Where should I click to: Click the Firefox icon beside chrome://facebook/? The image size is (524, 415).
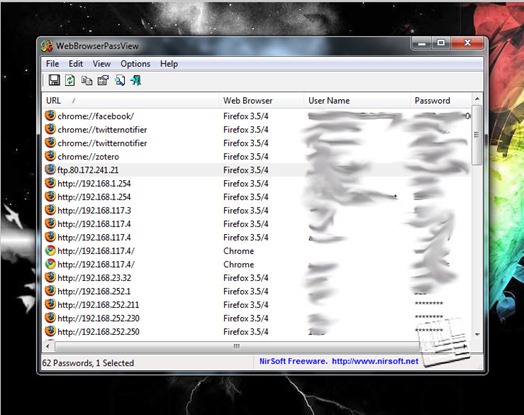(x=50, y=116)
